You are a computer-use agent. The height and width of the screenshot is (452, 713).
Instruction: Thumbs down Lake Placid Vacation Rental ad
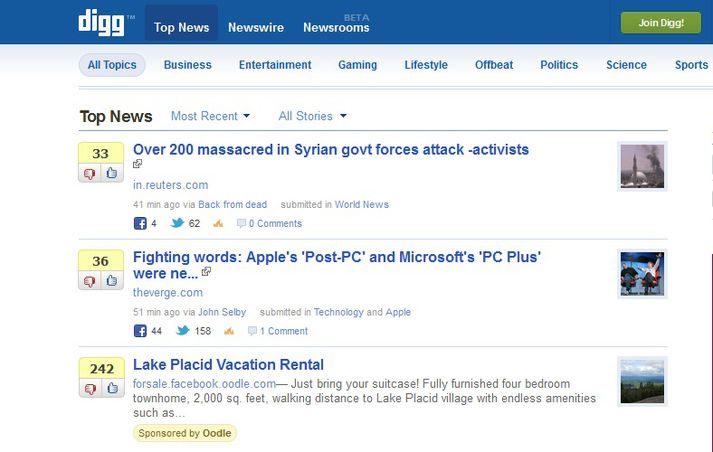[x=90, y=389]
